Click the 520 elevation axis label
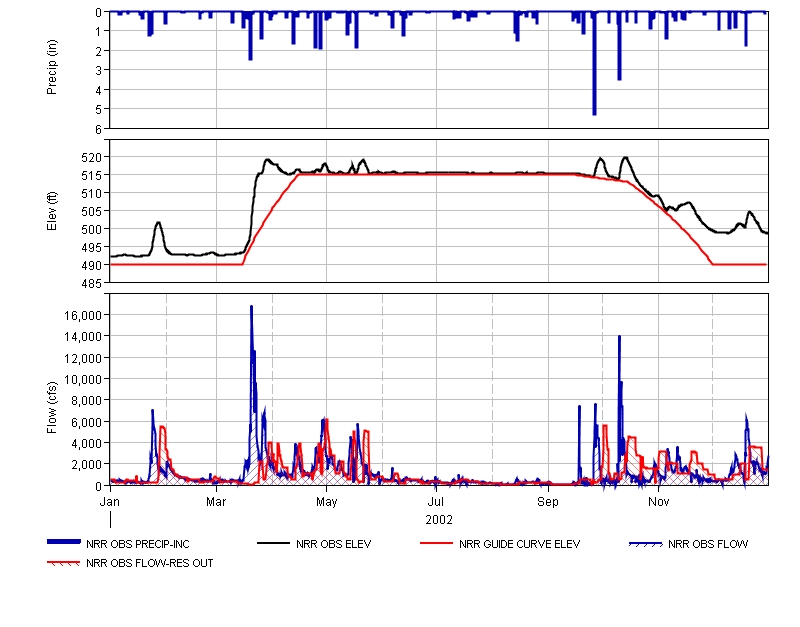 click(x=92, y=157)
